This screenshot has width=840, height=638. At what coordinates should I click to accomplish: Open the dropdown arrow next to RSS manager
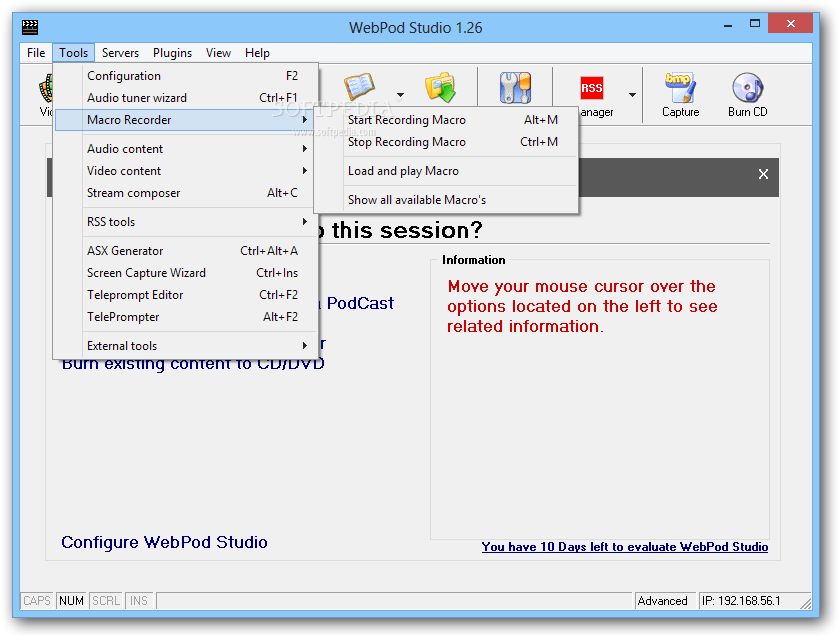(x=632, y=95)
